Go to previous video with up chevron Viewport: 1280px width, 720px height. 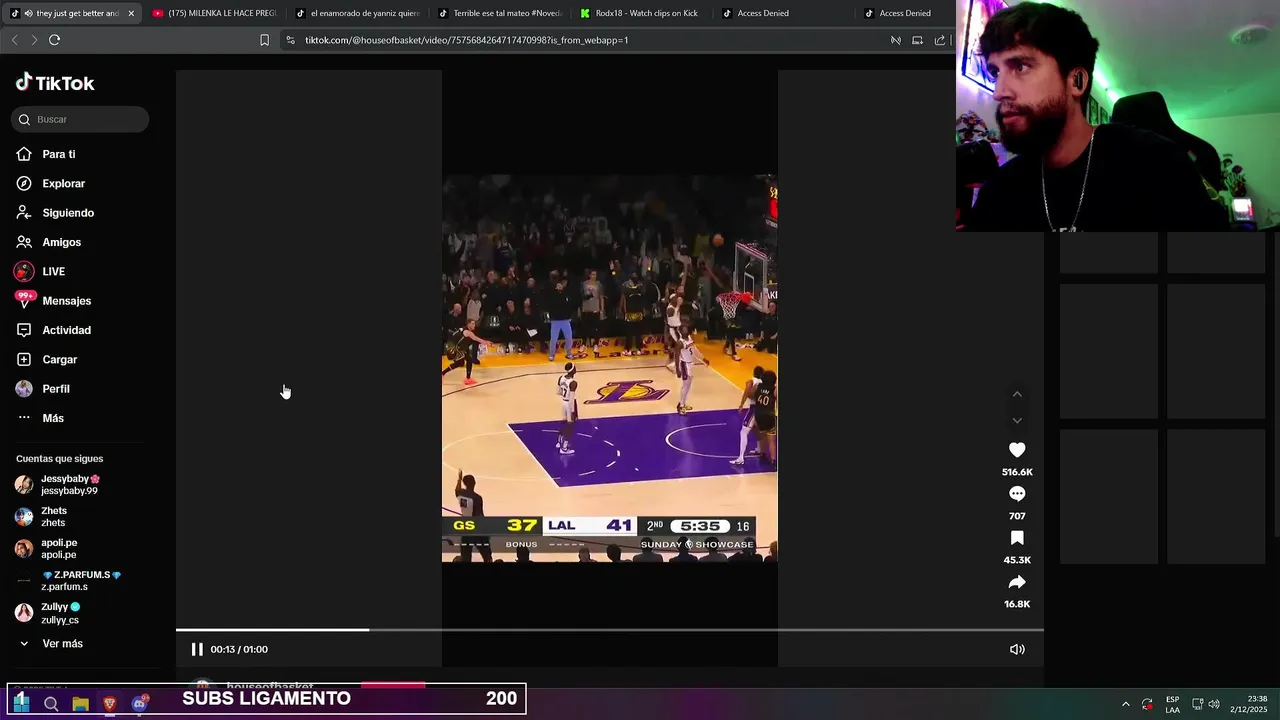point(1017,394)
